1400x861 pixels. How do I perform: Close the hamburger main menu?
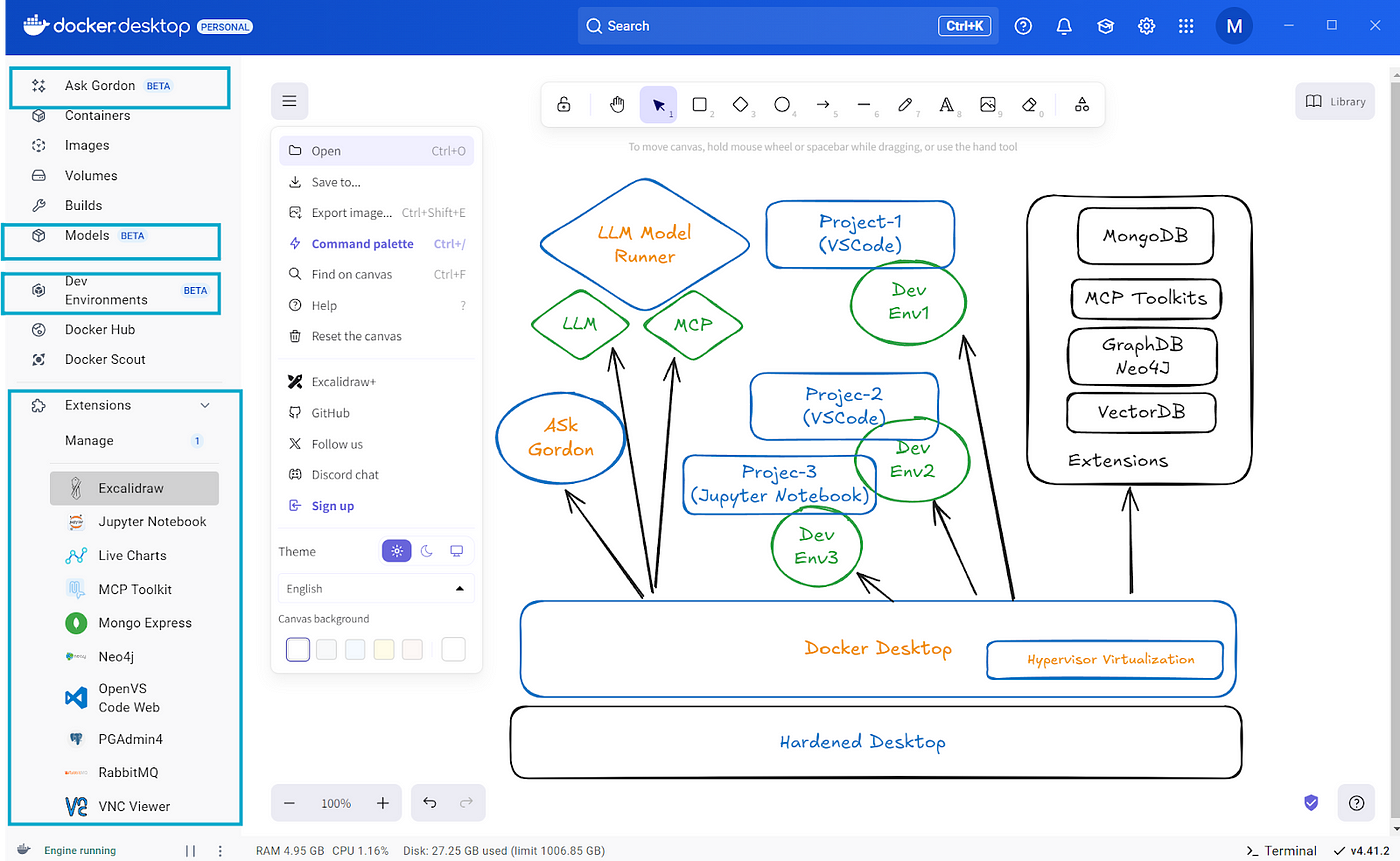(289, 101)
